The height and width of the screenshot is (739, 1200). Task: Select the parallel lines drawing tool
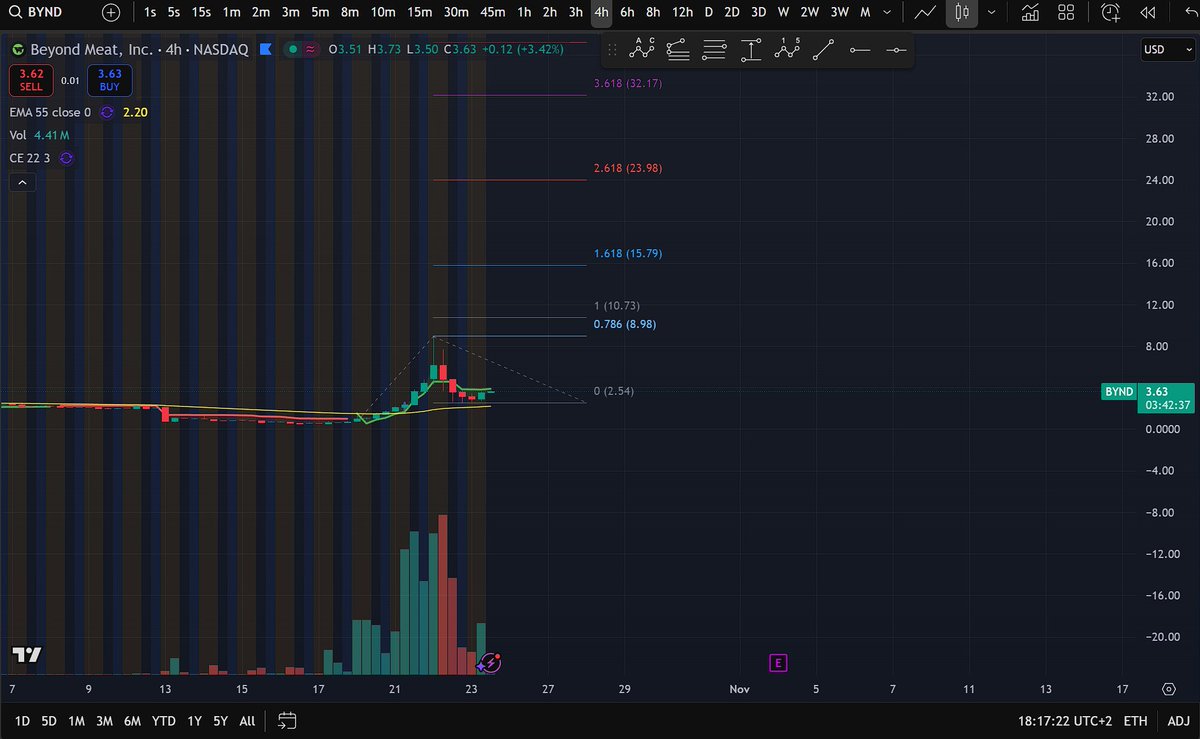coord(714,49)
